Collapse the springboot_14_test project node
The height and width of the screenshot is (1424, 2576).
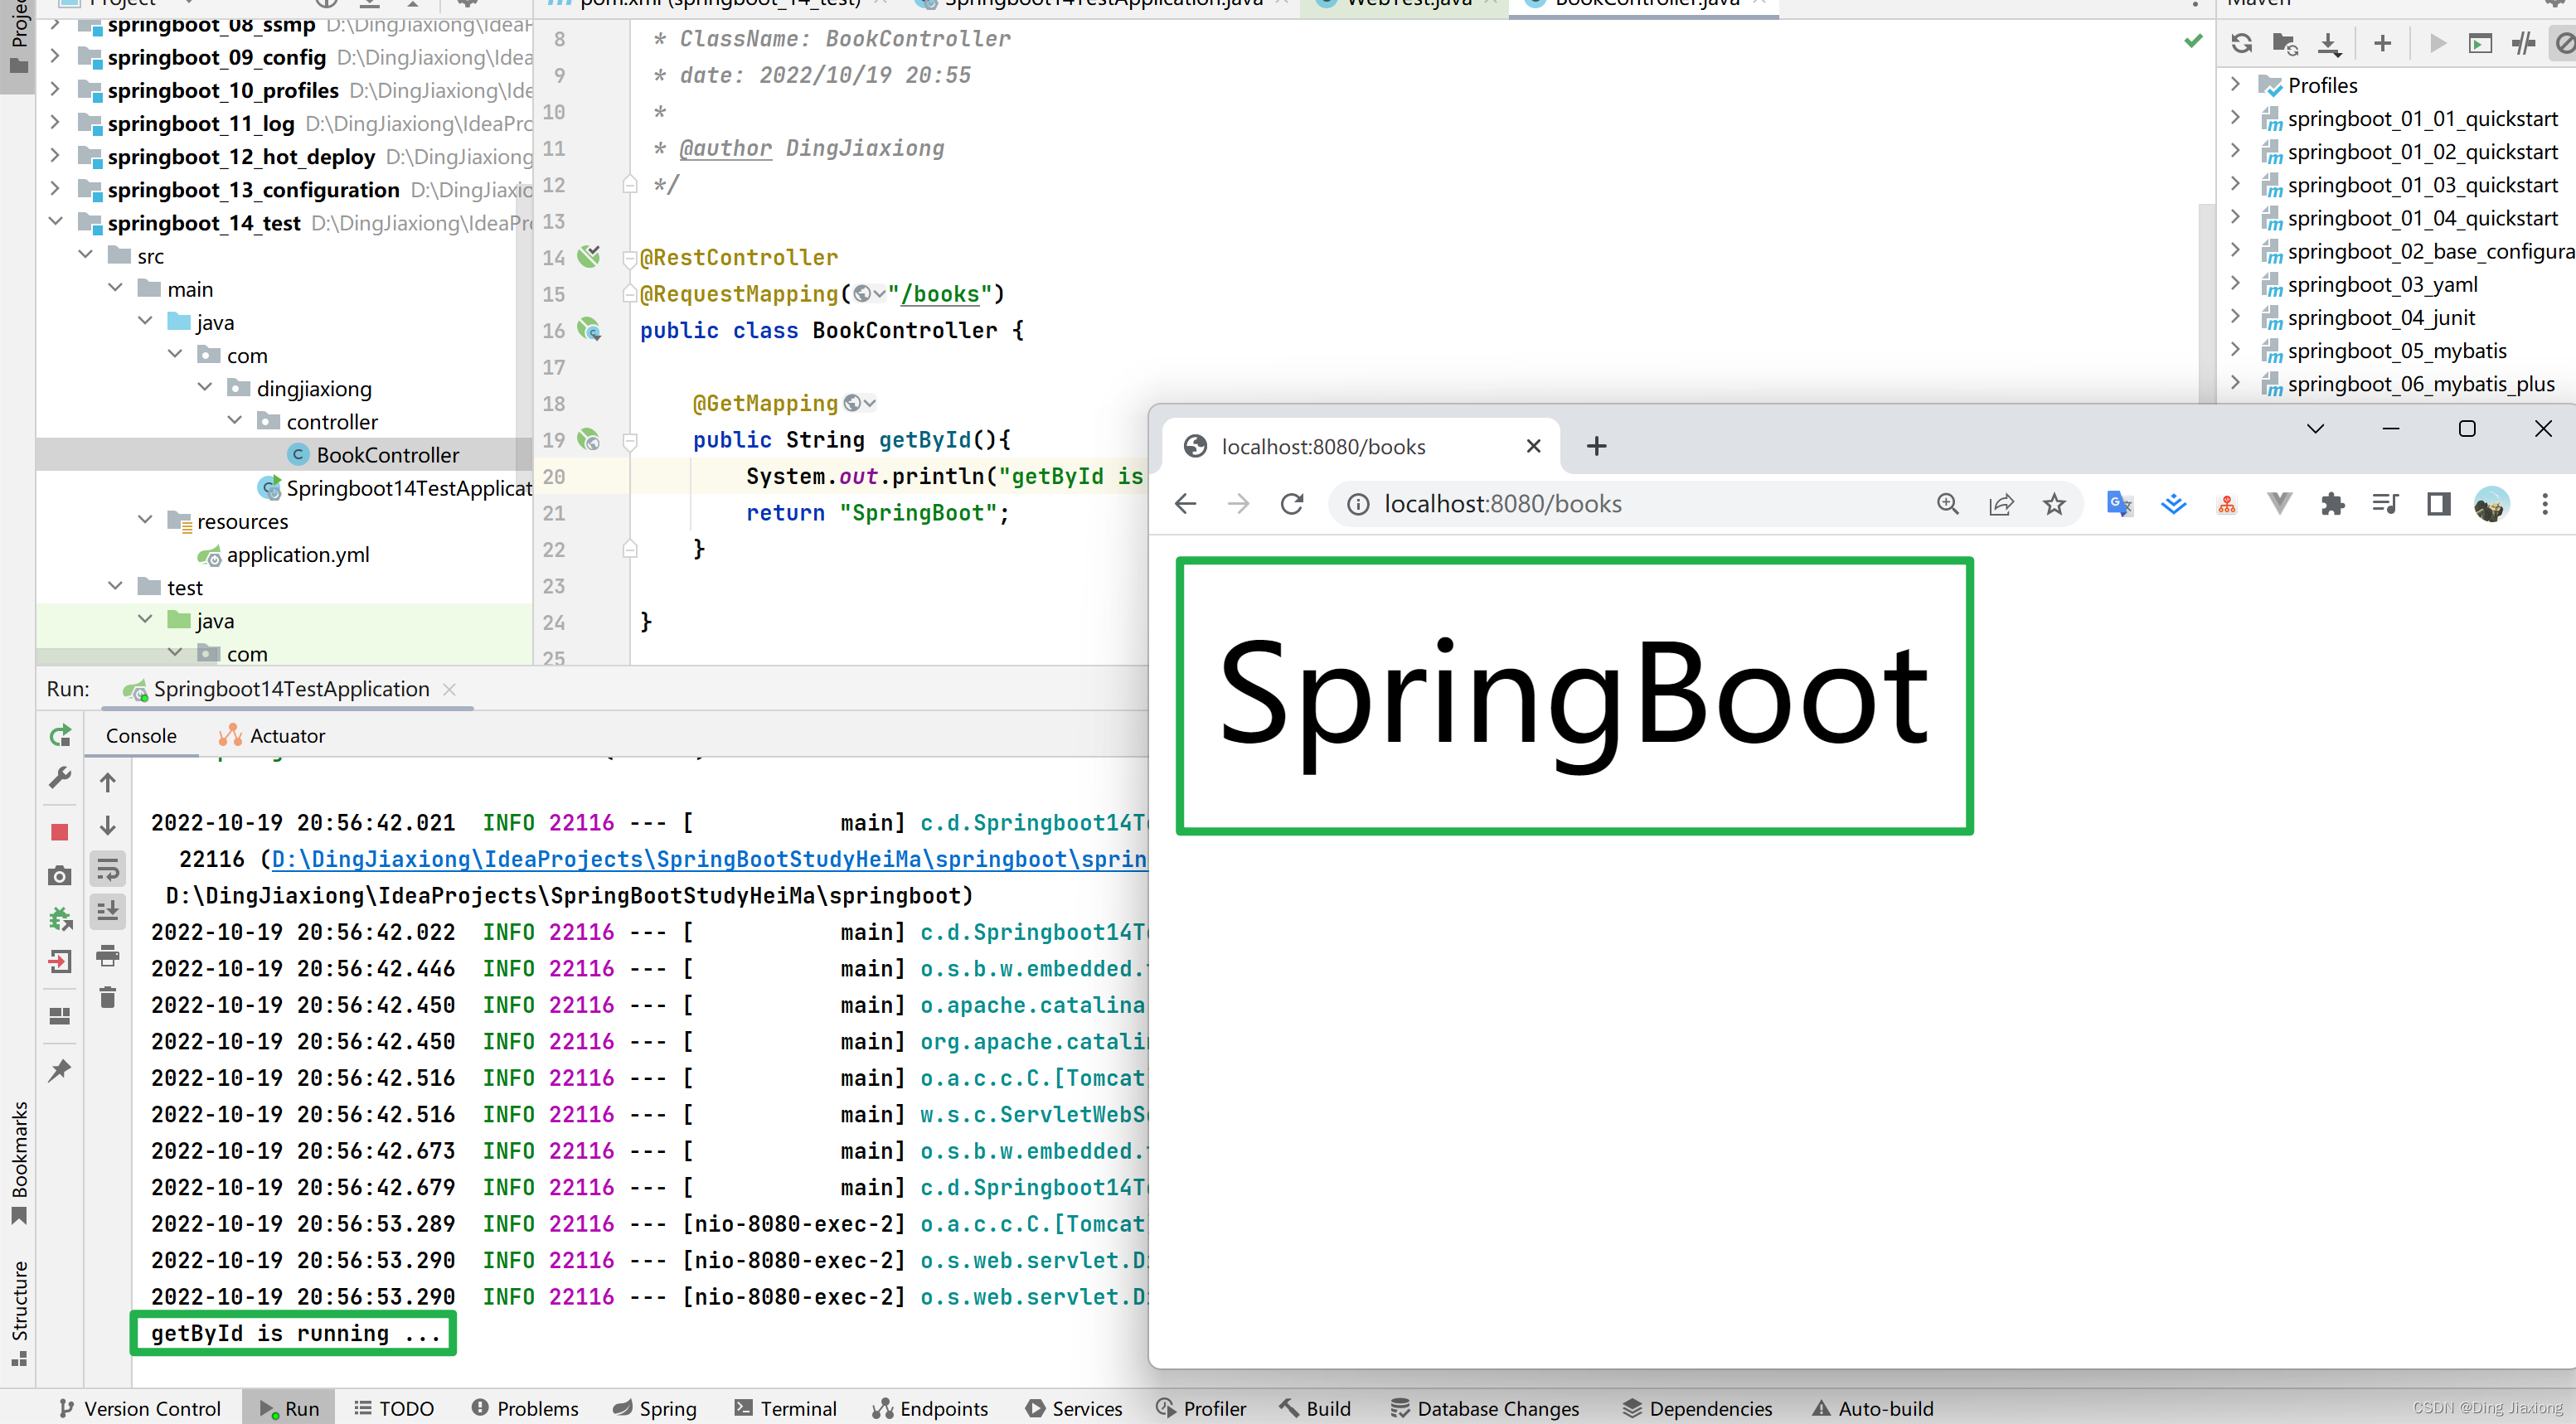coord(56,222)
